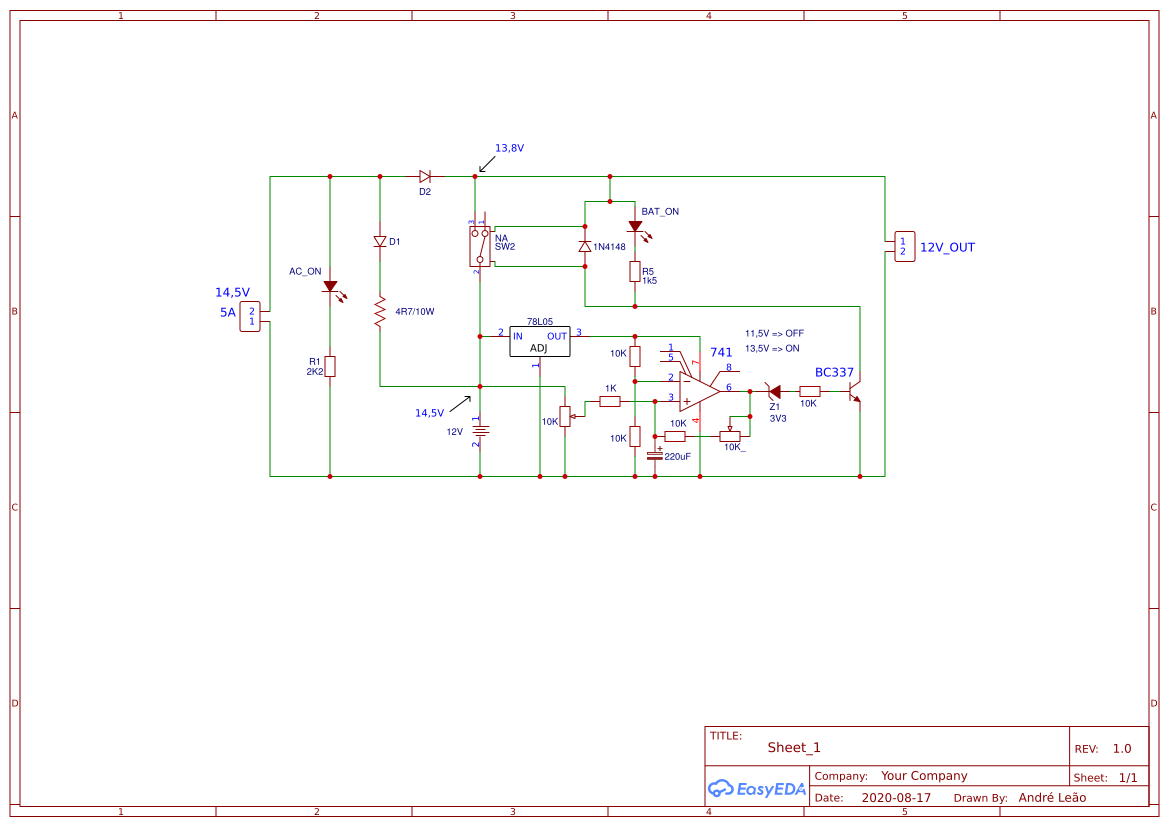Viewport: 1169px width, 827px height.
Task: Select the 12V_OUT connector
Action: point(903,246)
